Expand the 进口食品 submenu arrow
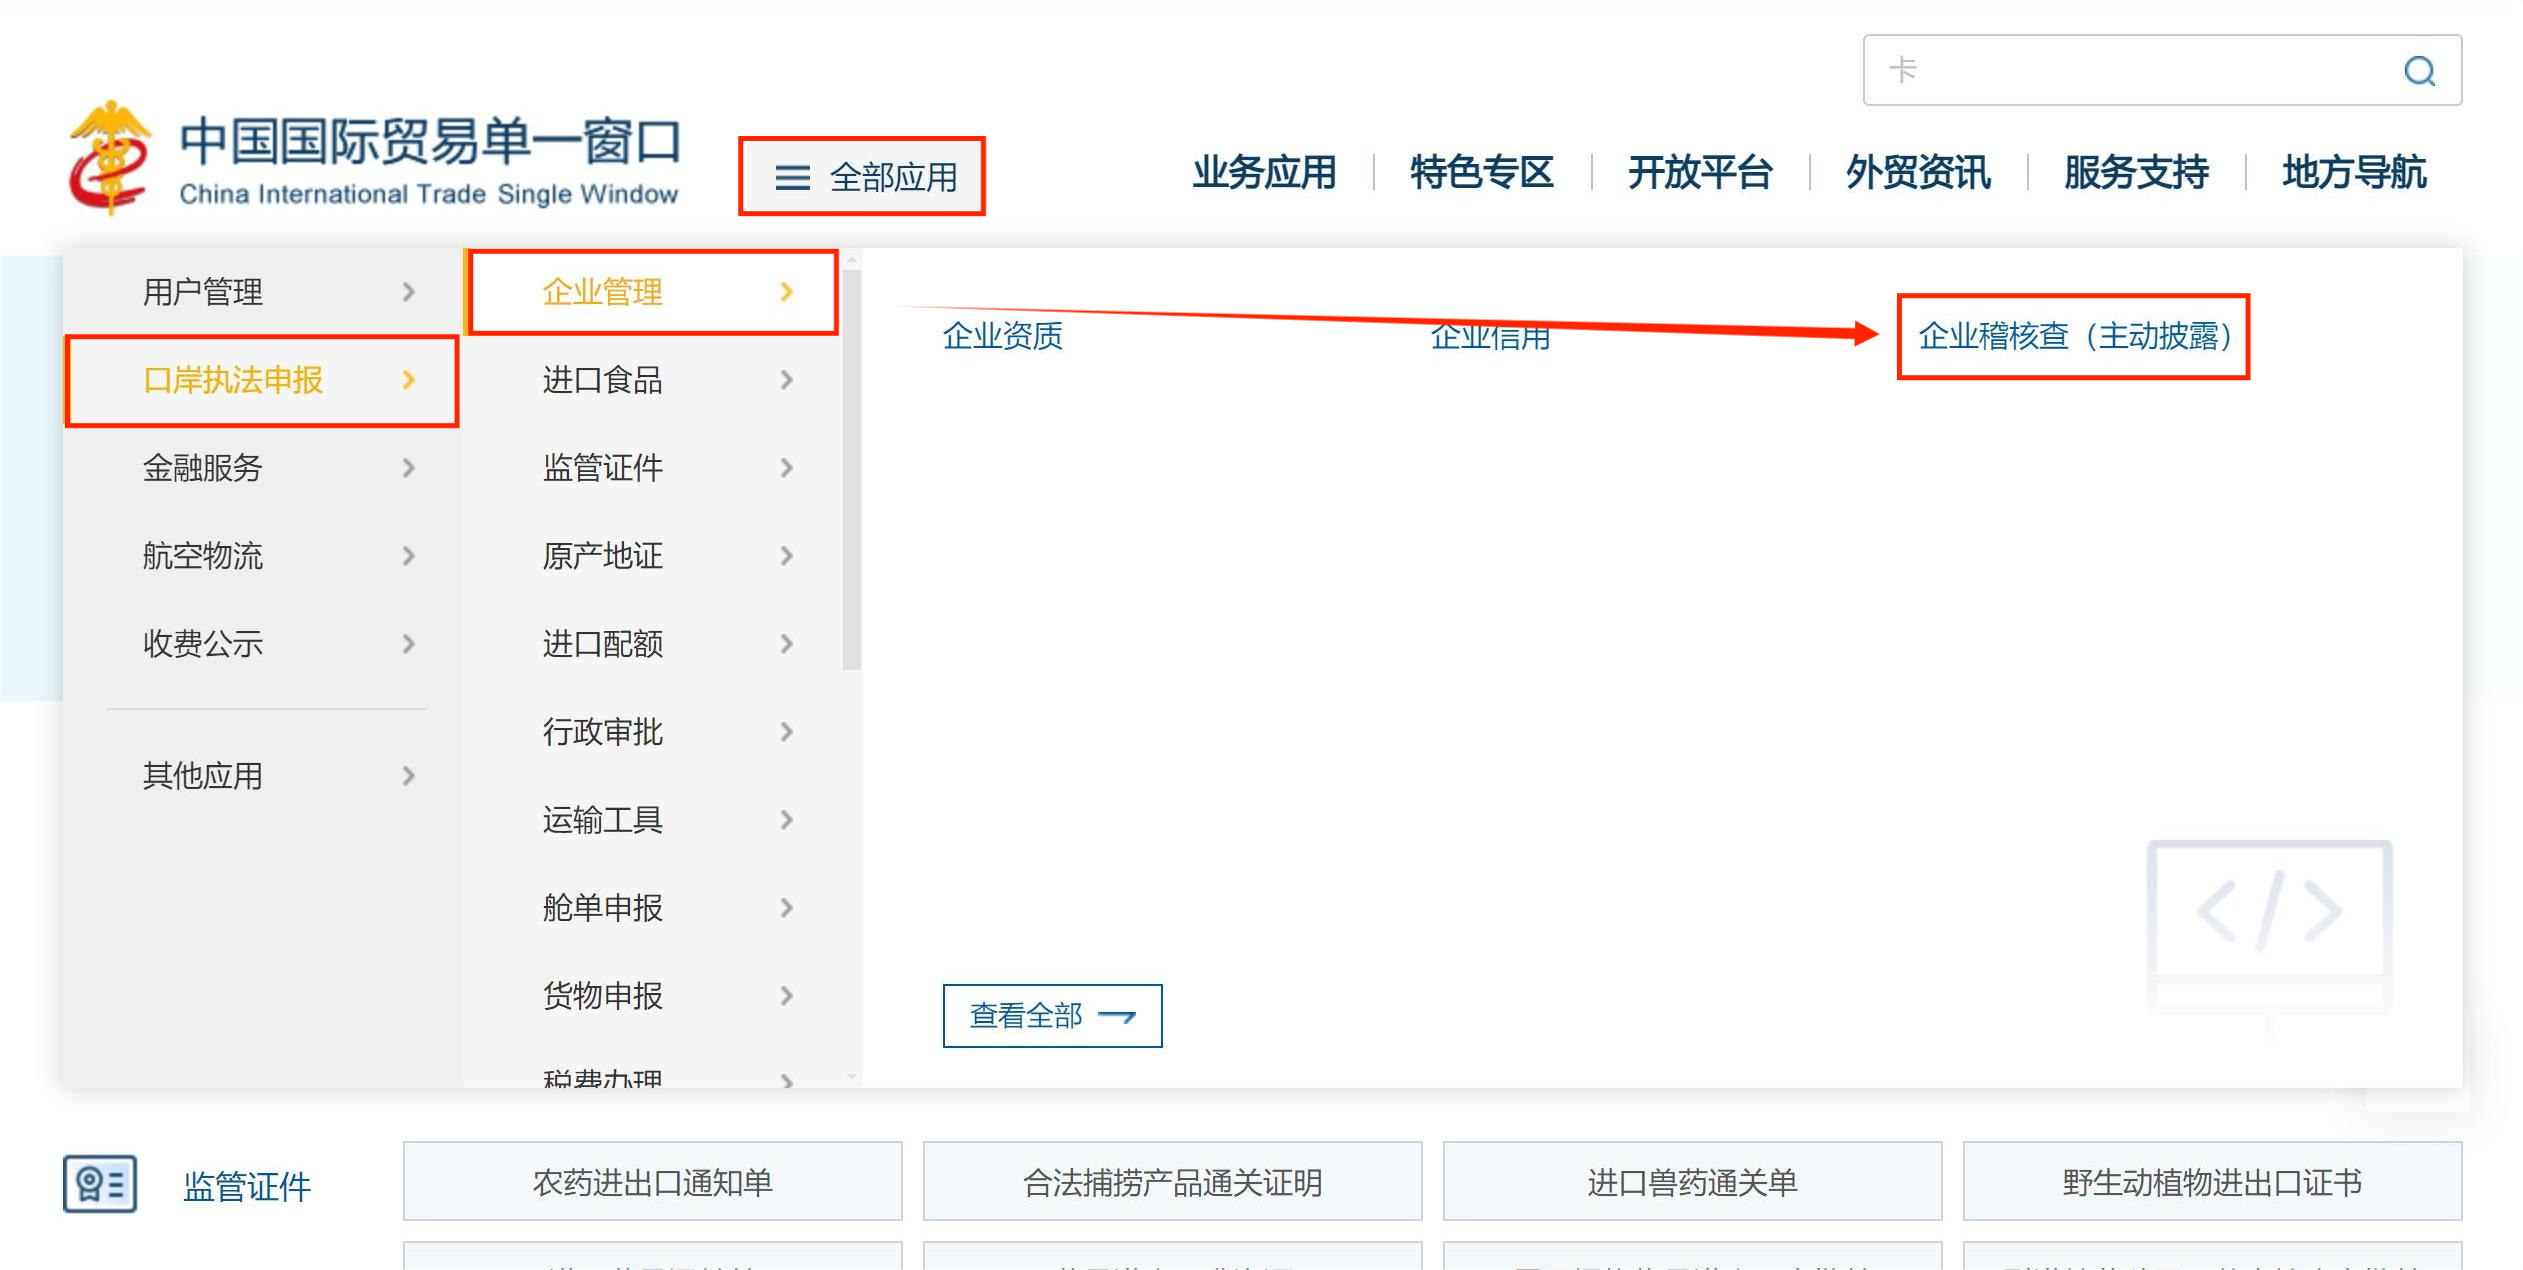This screenshot has width=2523, height=1270. pyautogui.click(x=787, y=380)
